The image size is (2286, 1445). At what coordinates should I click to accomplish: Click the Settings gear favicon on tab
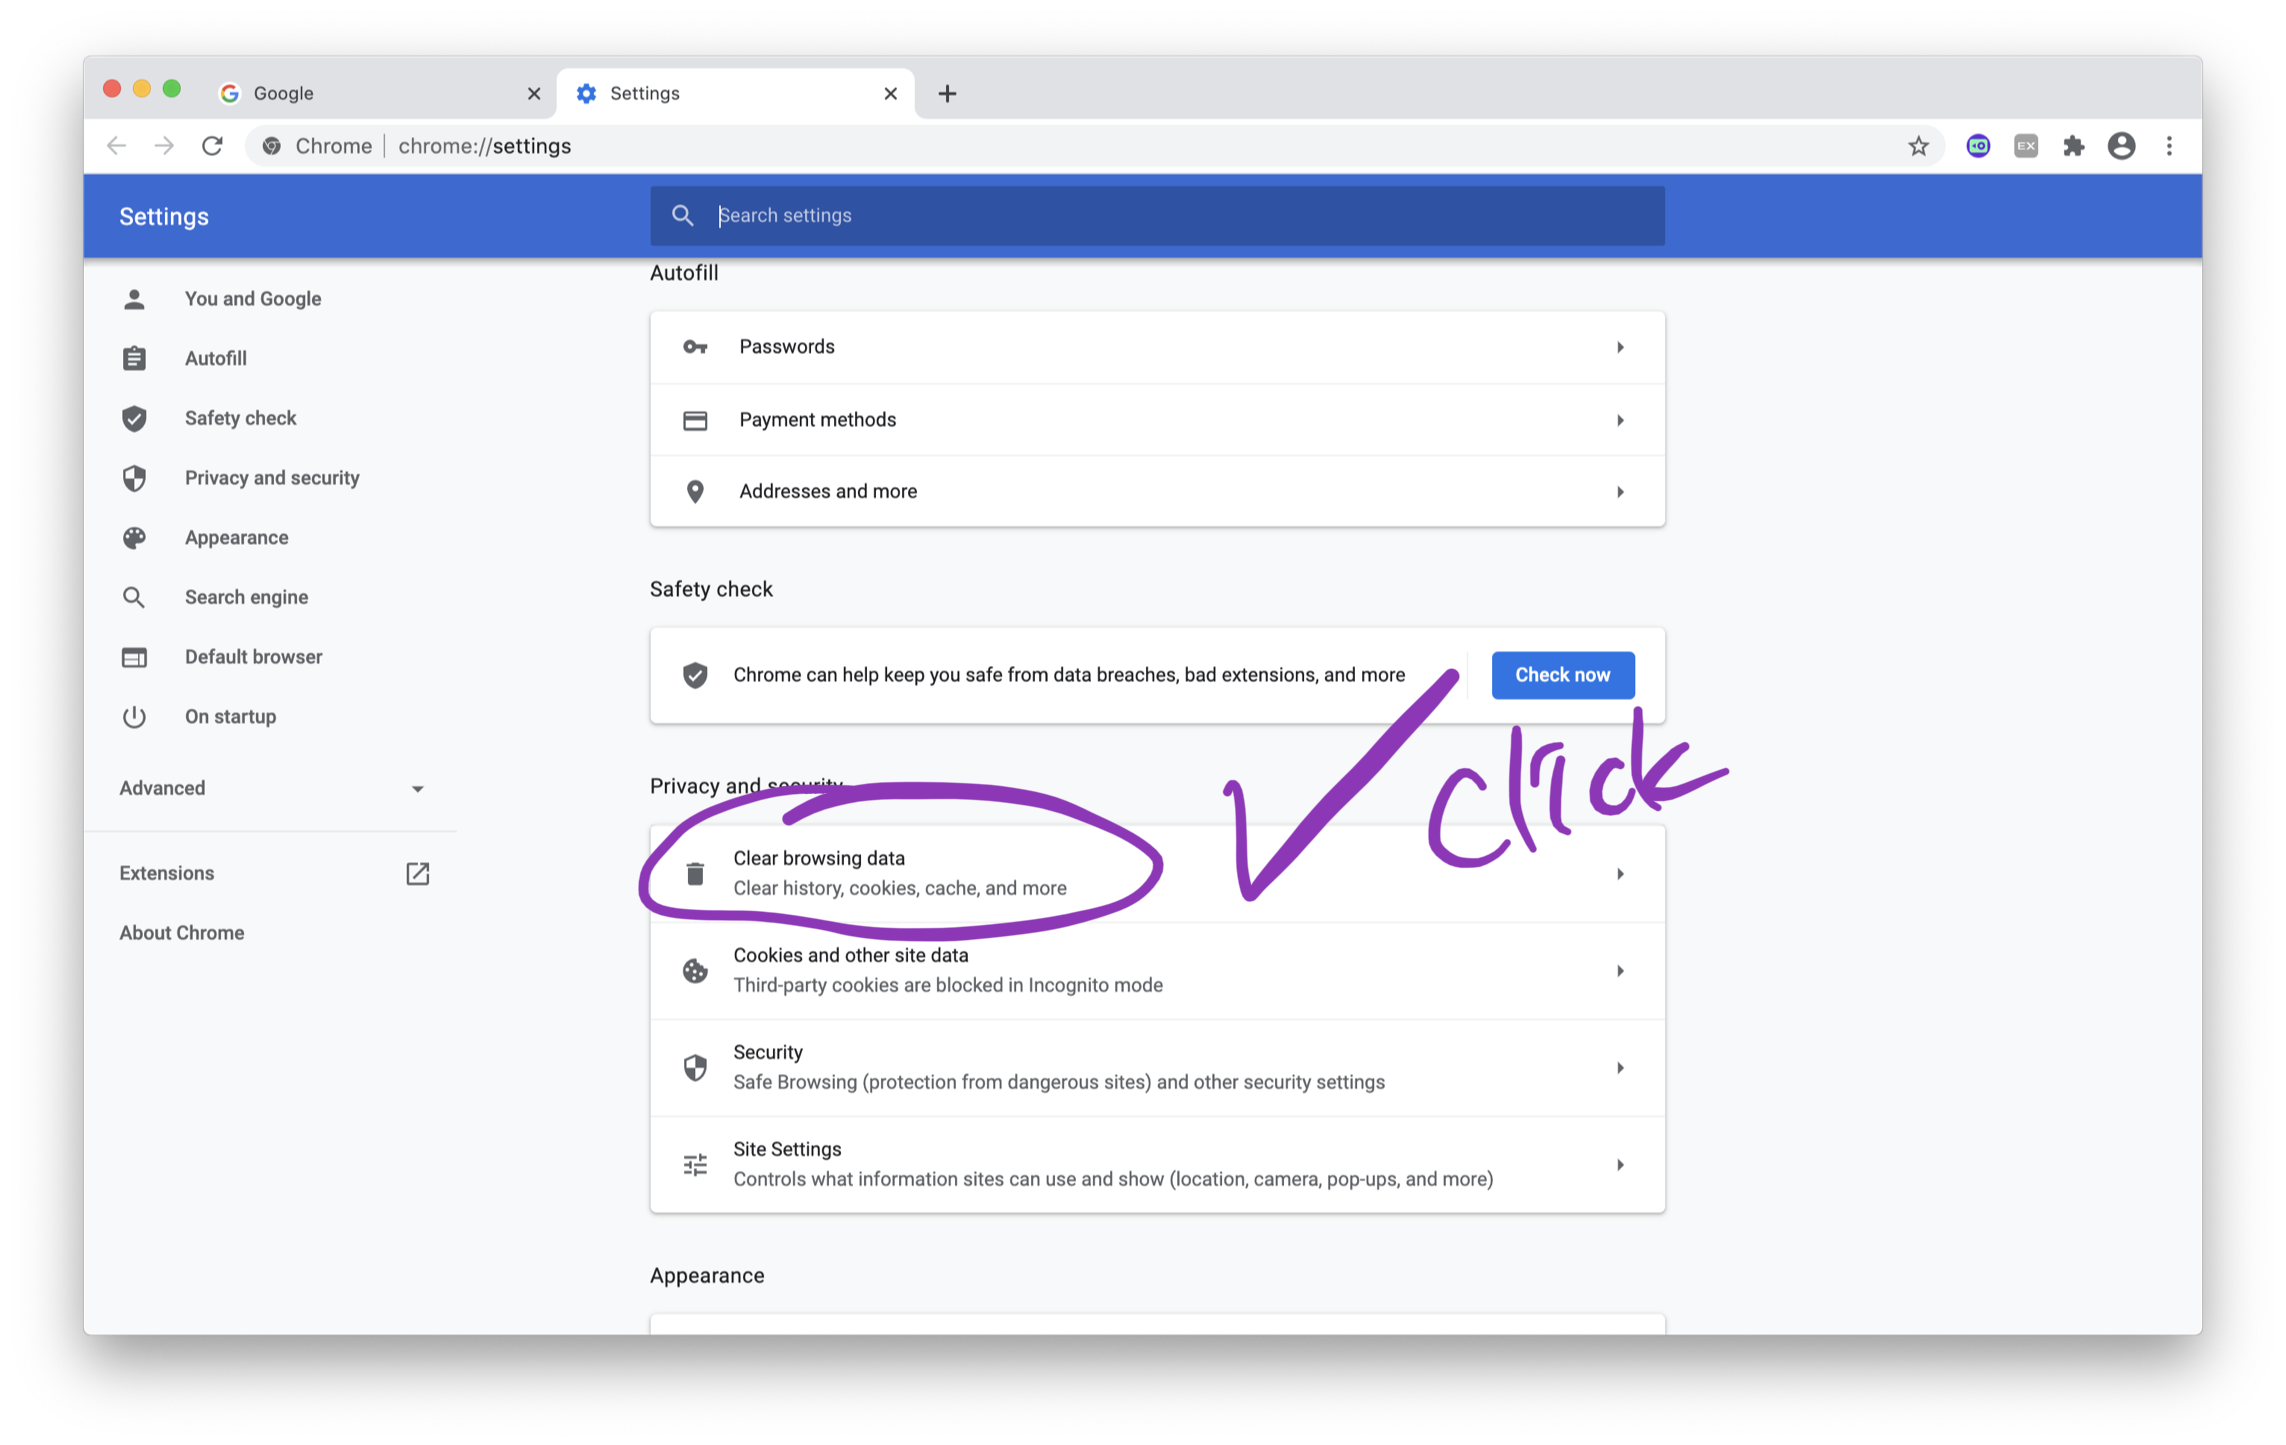586,93
